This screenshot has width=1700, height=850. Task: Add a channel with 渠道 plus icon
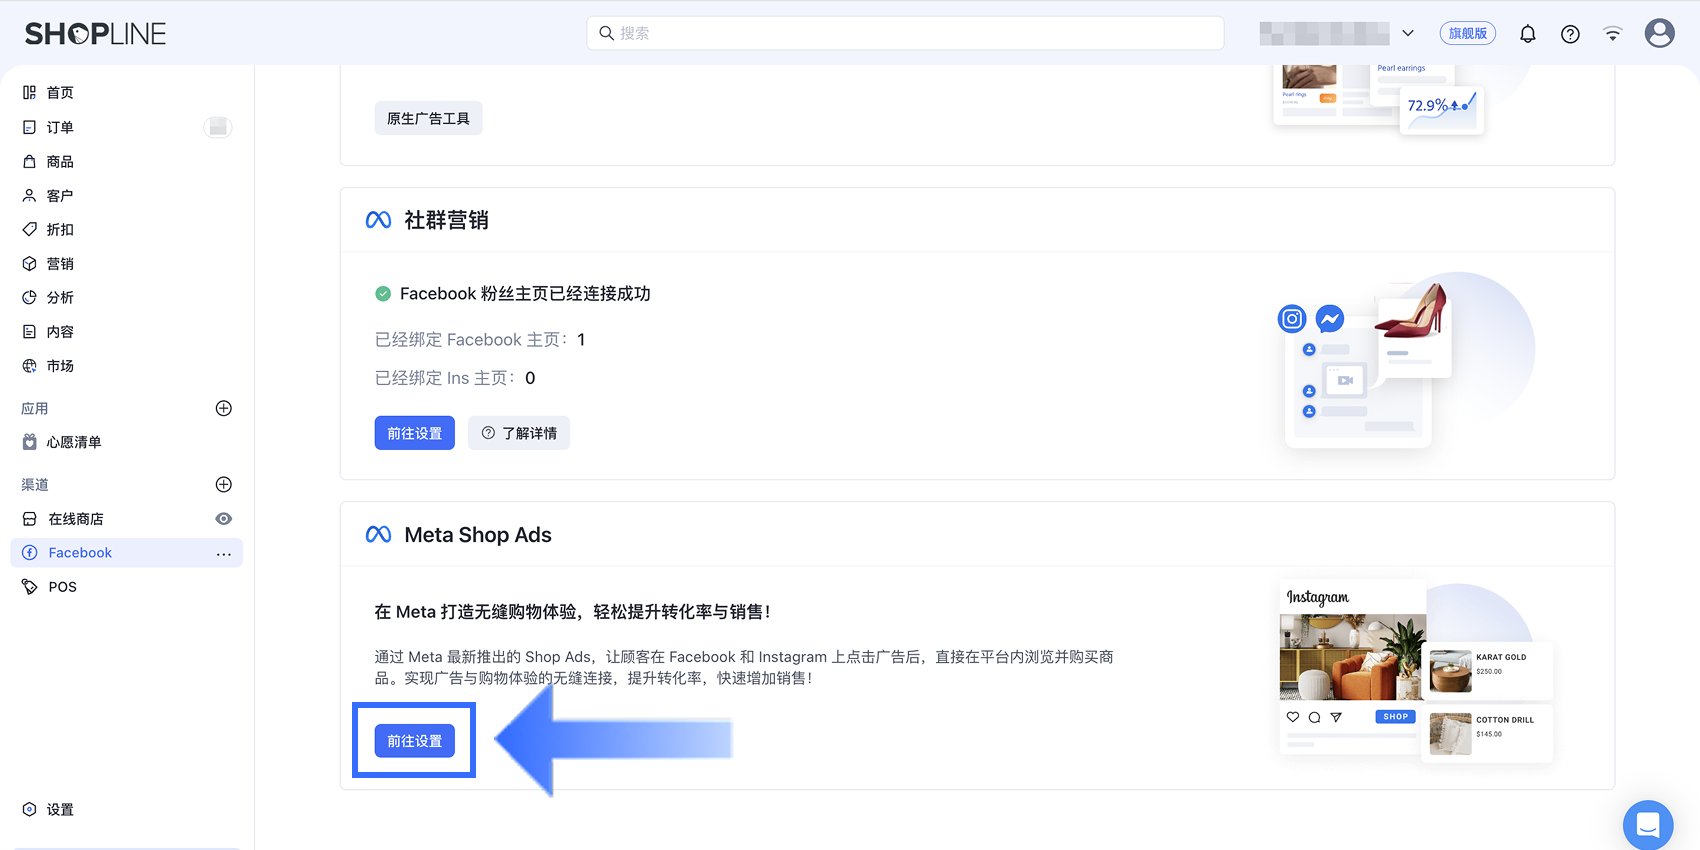(224, 484)
